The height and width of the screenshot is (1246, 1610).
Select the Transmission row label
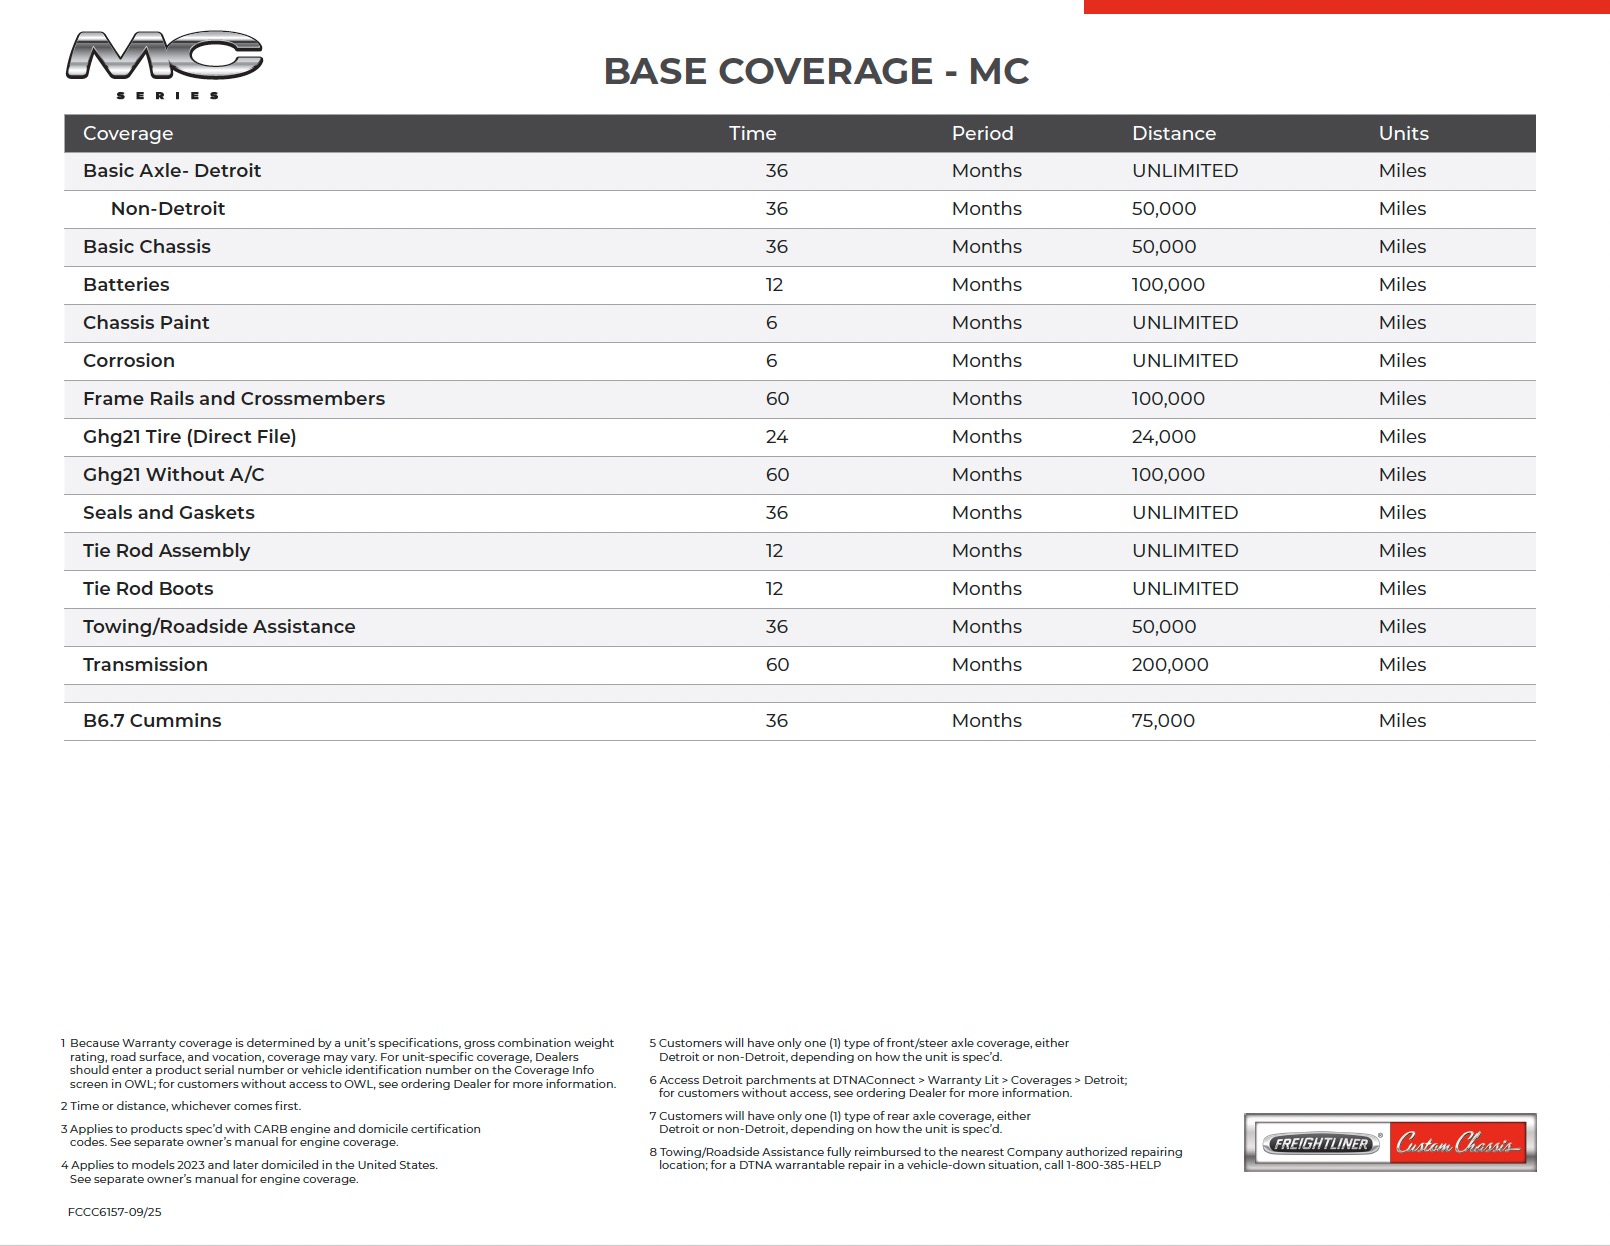[x=145, y=665]
